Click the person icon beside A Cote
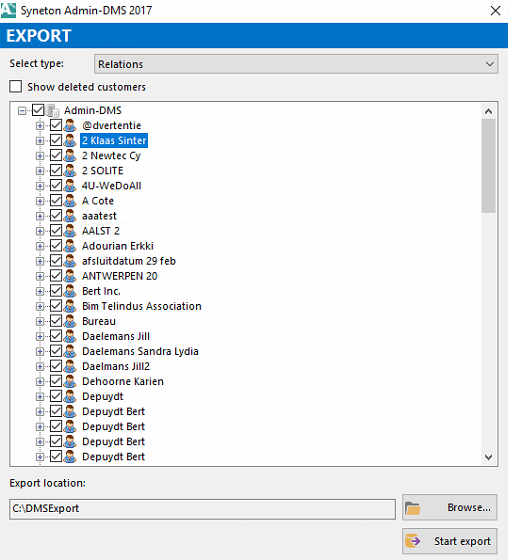Image resolution: width=508 pixels, height=560 pixels. coord(70,201)
